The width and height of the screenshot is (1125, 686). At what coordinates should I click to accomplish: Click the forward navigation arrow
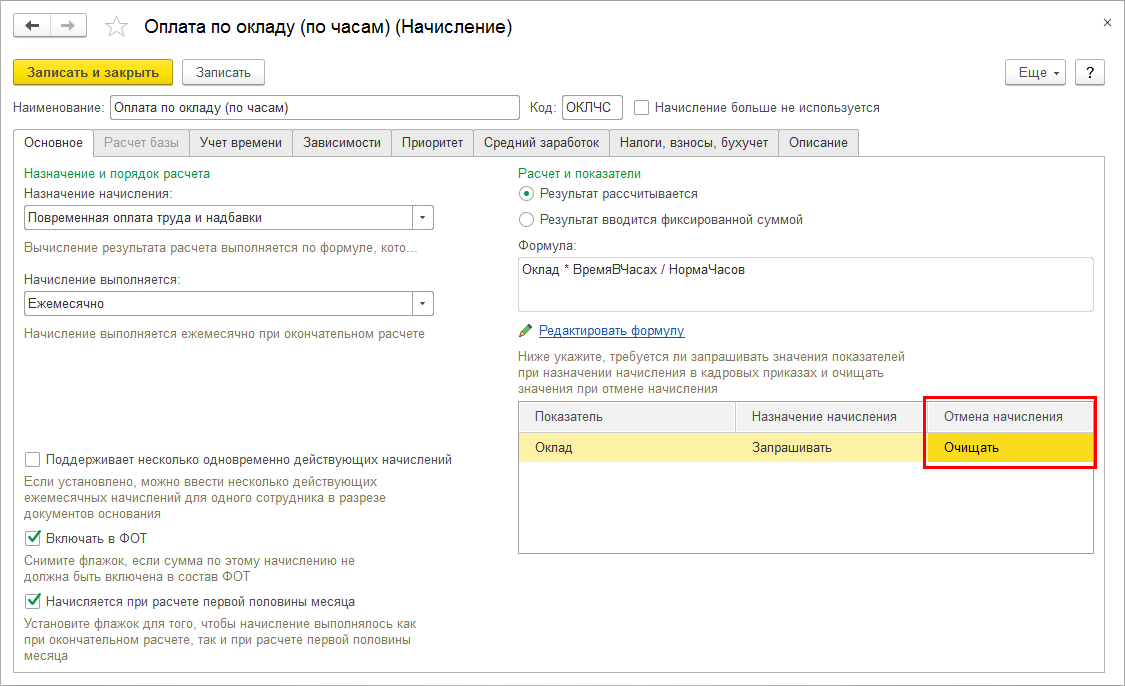click(x=67, y=25)
